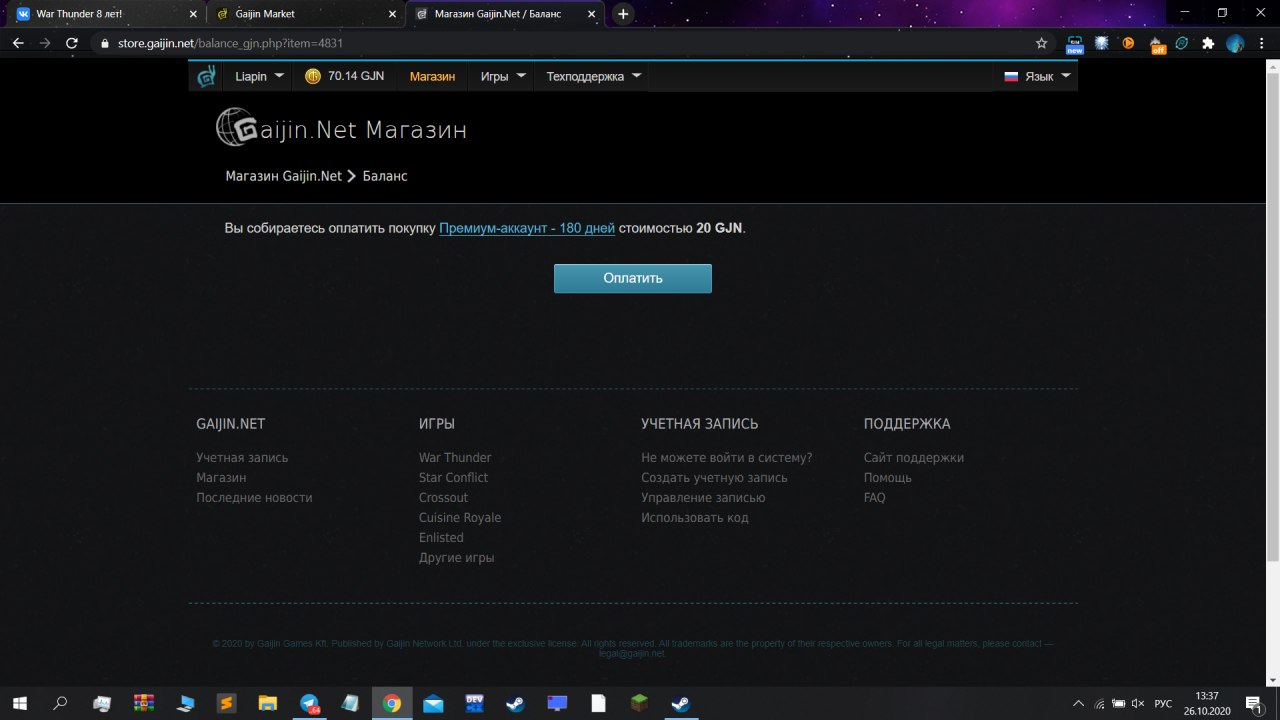Open Последние новости footer link

pyautogui.click(x=254, y=498)
